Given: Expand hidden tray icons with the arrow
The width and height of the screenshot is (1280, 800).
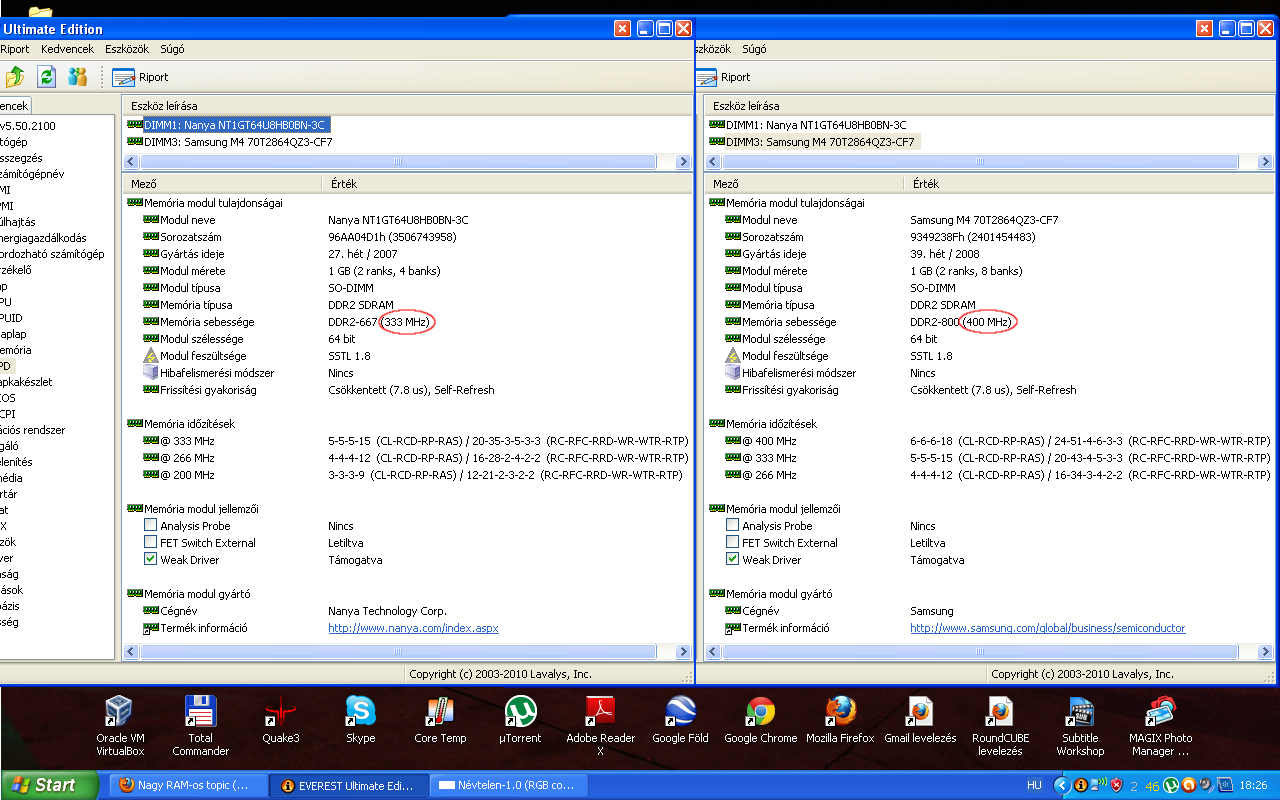Looking at the screenshot, I should click(x=1061, y=786).
